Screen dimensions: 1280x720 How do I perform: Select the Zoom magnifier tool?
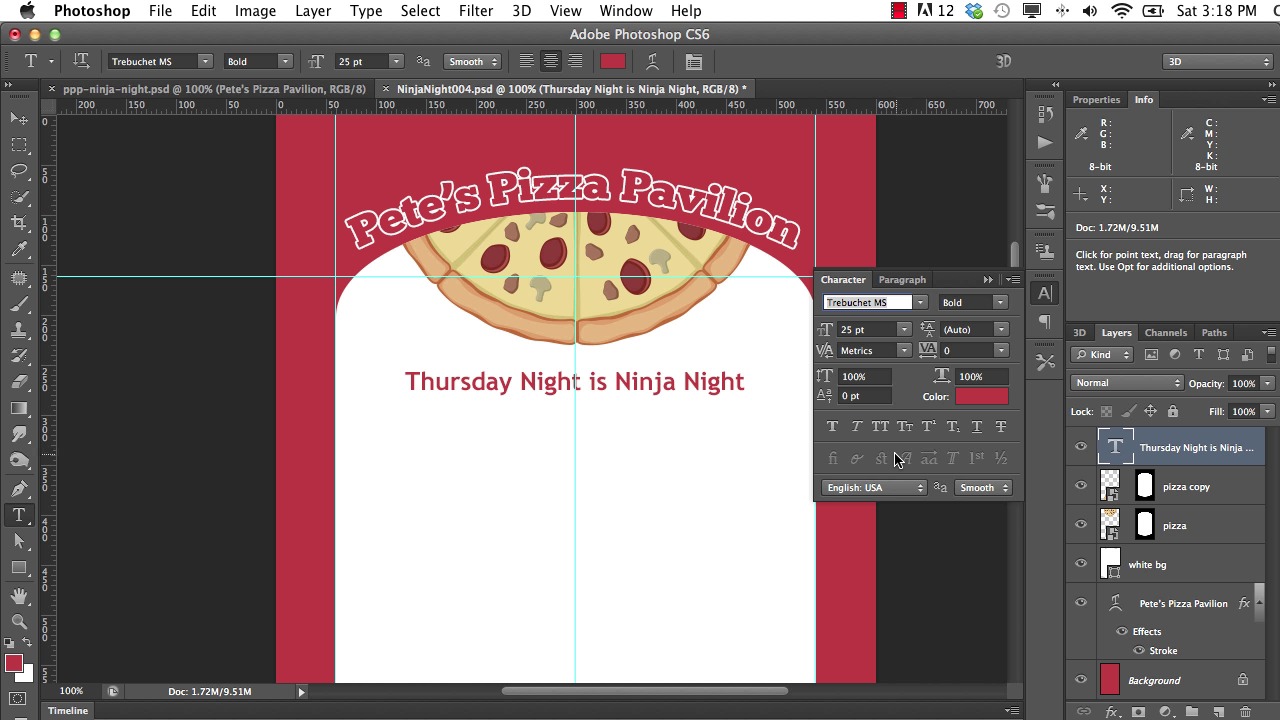pos(19,620)
